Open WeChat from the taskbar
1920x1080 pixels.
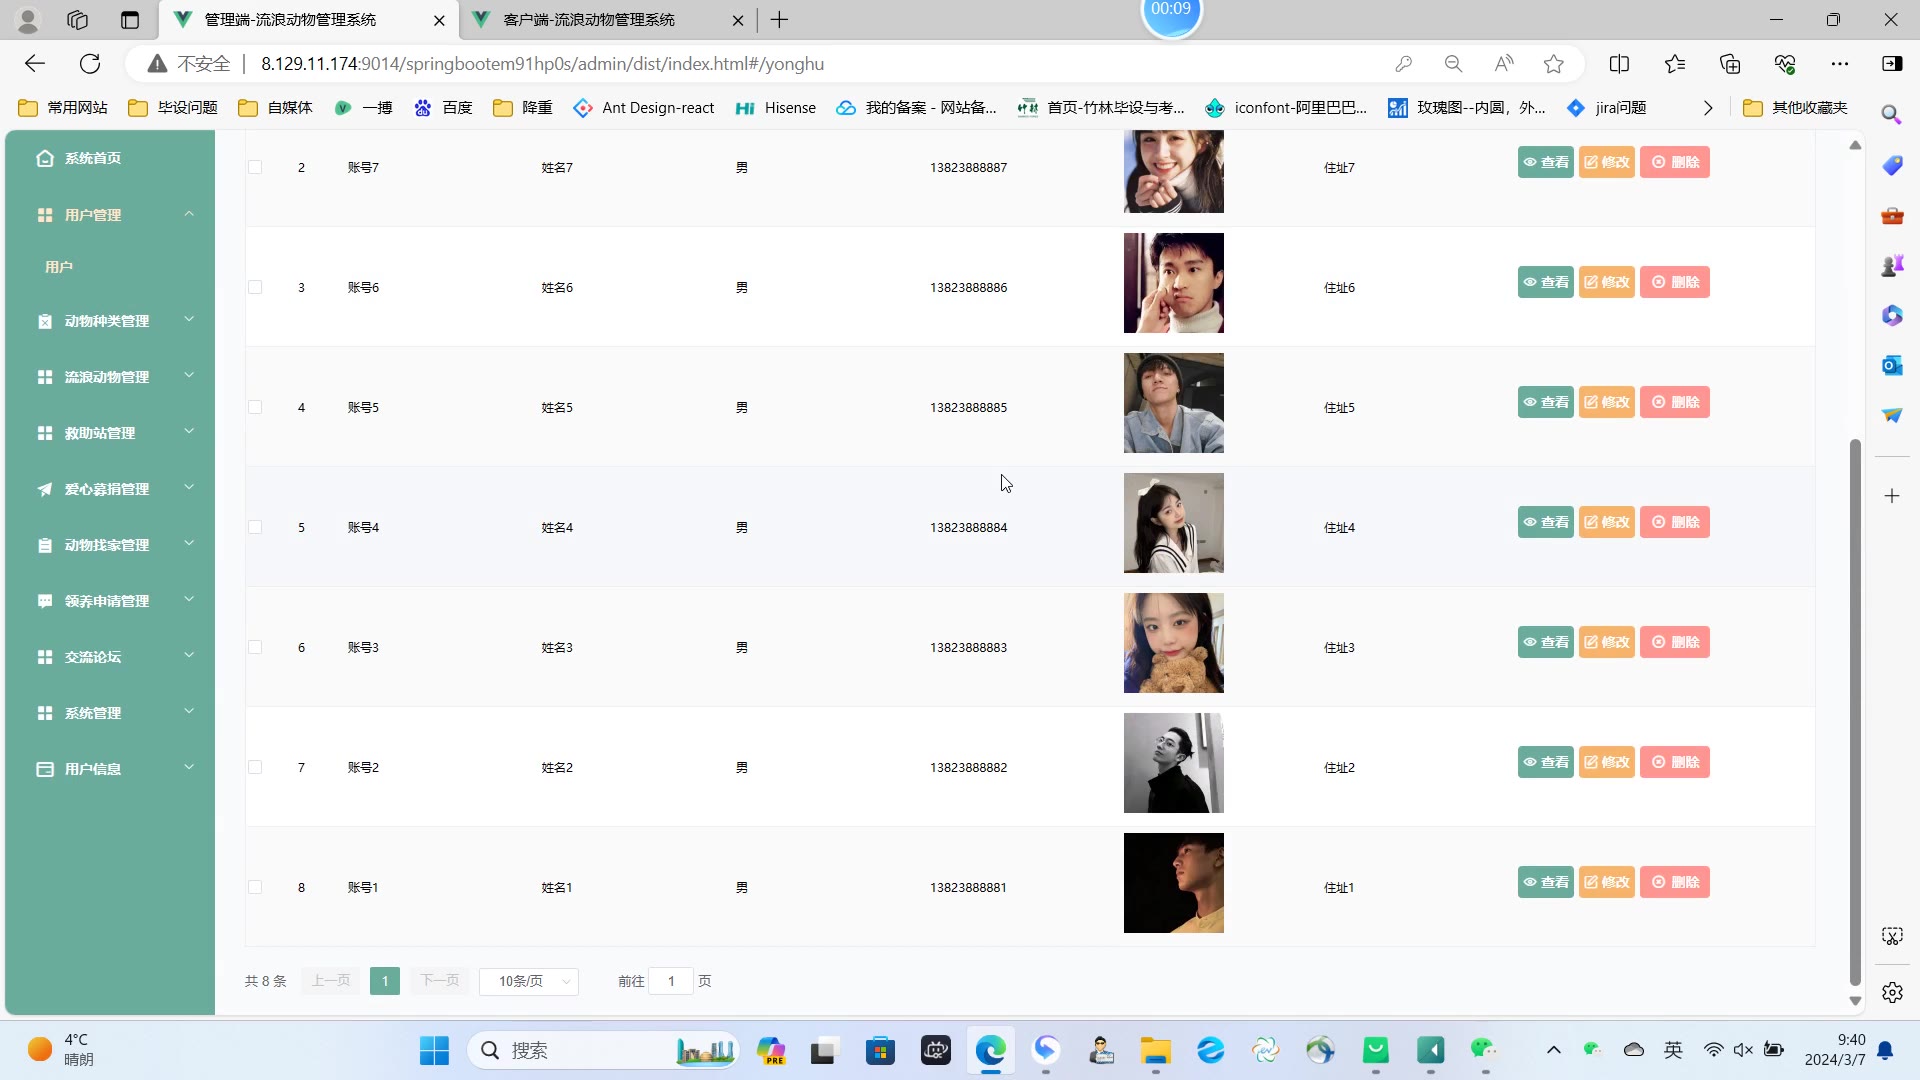pos(1483,1050)
